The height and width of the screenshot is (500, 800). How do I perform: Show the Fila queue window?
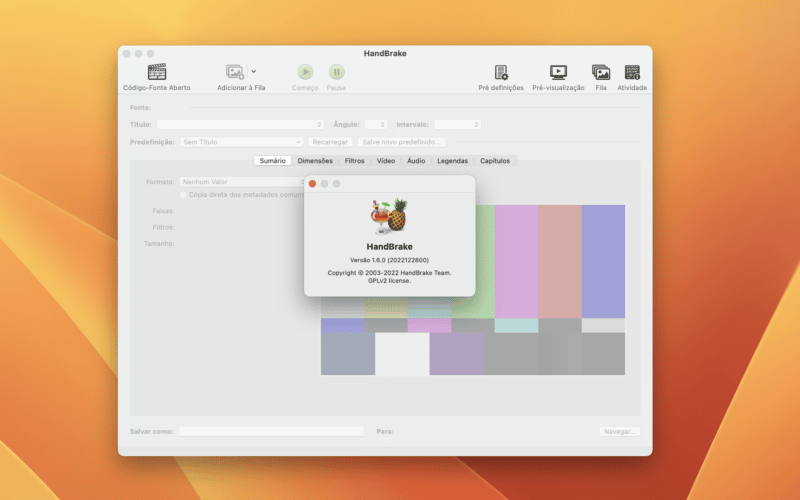pos(601,72)
